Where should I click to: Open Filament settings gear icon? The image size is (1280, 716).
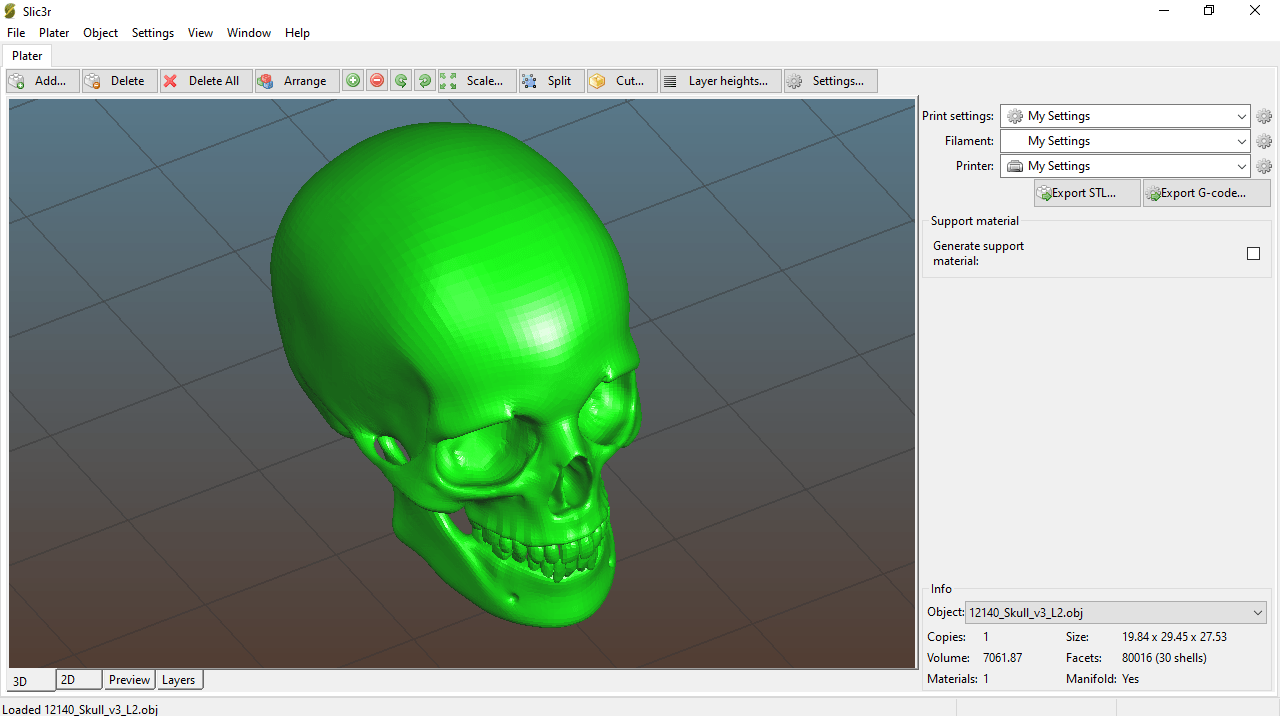pyautogui.click(x=1264, y=141)
